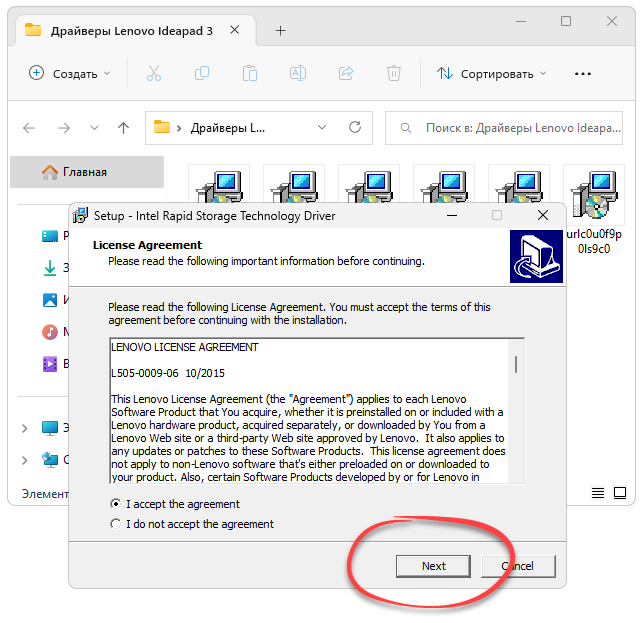Open Главная in the navigation pane
This screenshot has height=623, width=641.
[87, 172]
